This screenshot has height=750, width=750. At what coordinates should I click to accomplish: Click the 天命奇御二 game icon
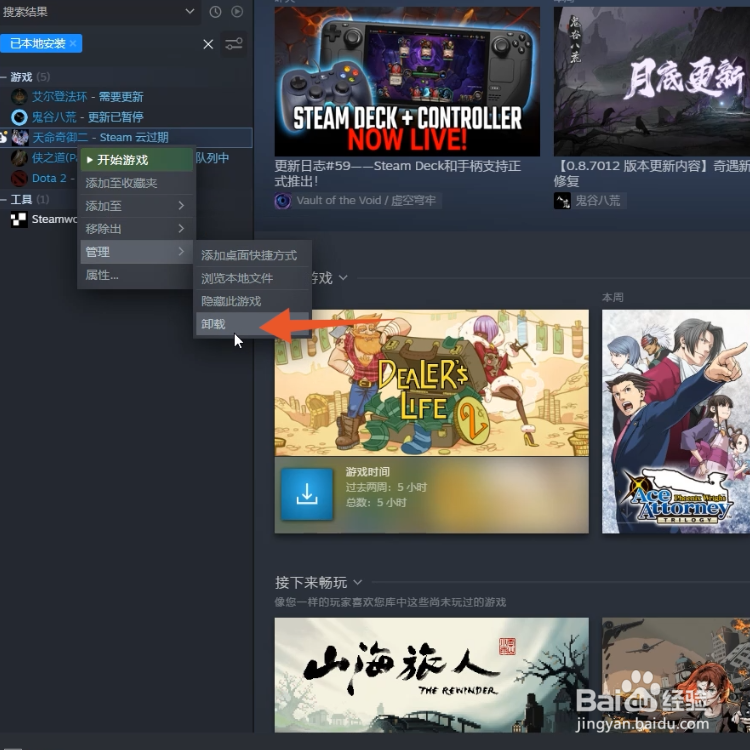(20, 138)
